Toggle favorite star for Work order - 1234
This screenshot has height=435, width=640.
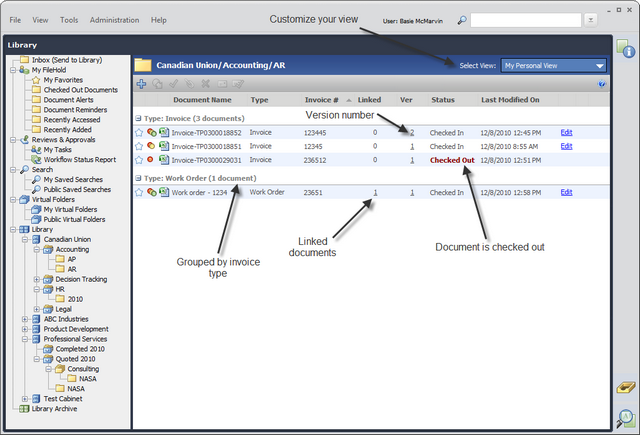coord(140,192)
